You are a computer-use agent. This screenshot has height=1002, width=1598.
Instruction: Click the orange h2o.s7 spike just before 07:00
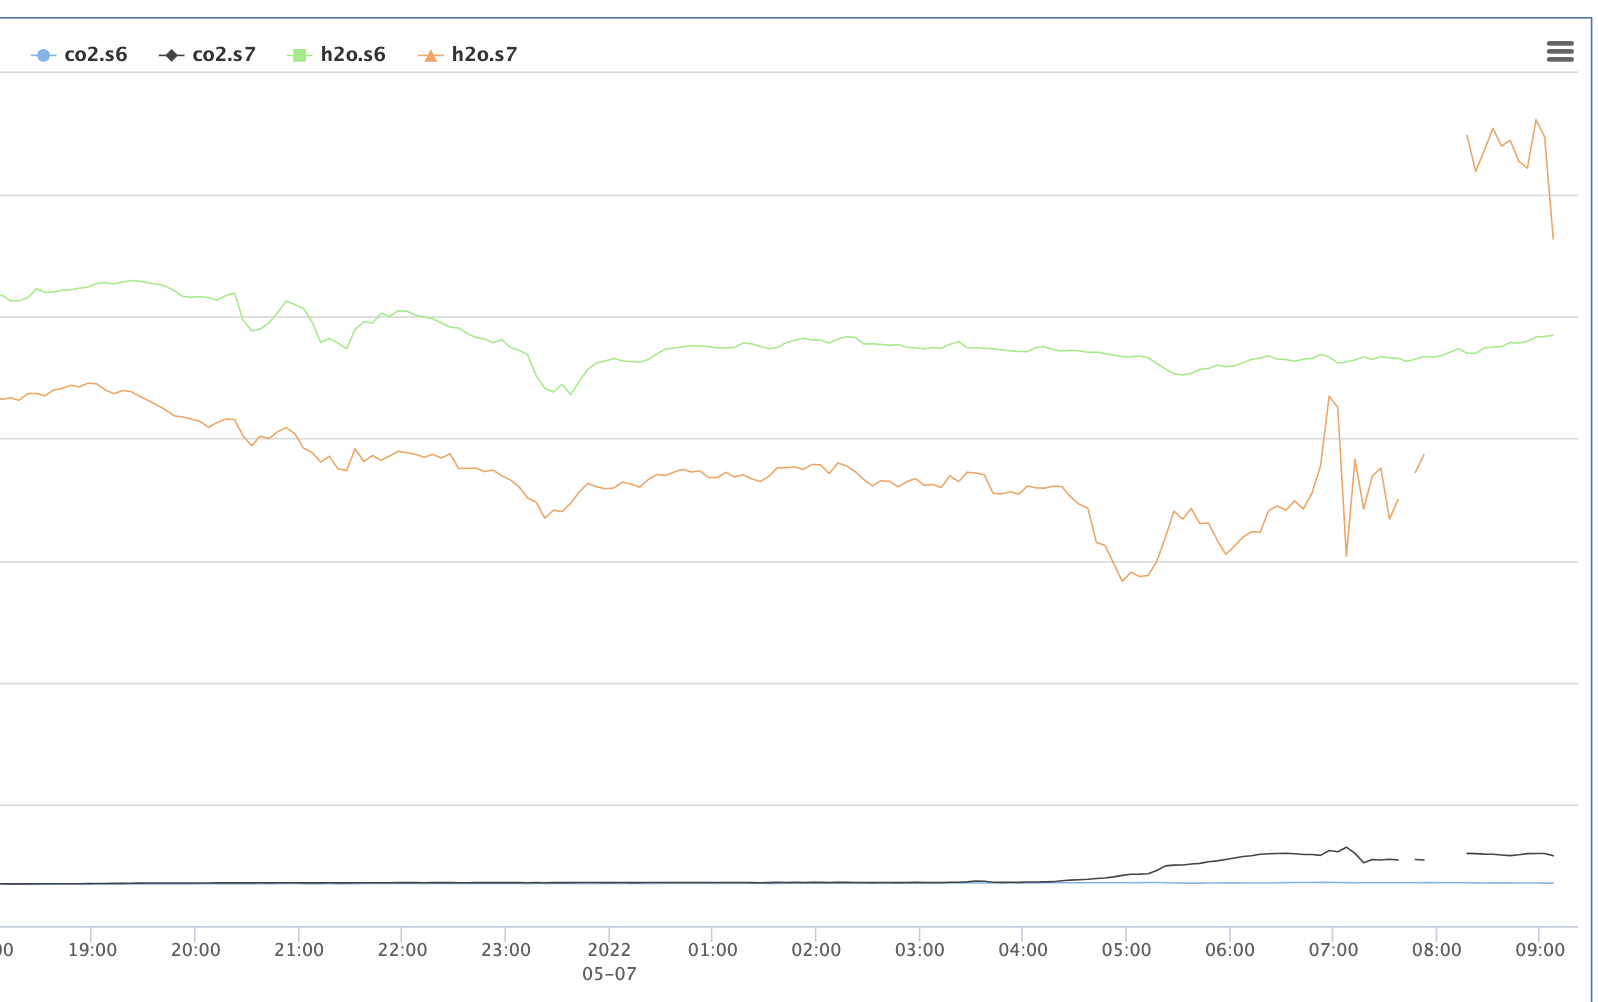point(1329,397)
